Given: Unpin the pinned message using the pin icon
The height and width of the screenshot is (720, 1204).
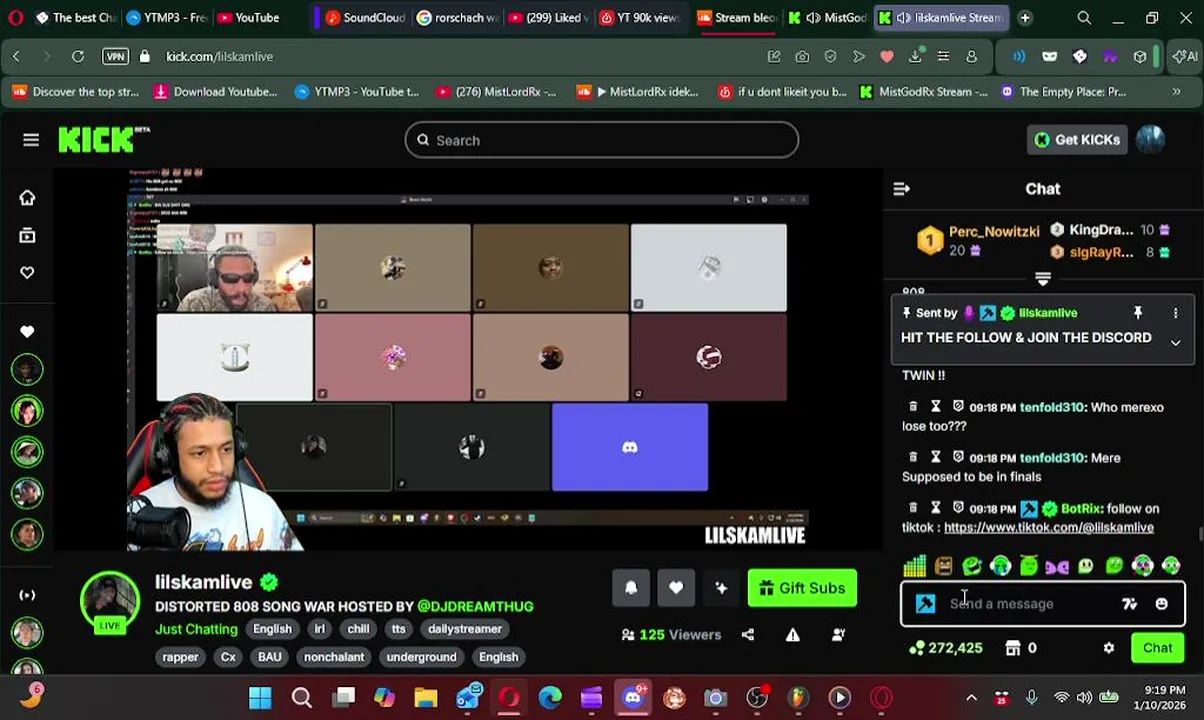Looking at the screenshot, I should click(1138, 313).
